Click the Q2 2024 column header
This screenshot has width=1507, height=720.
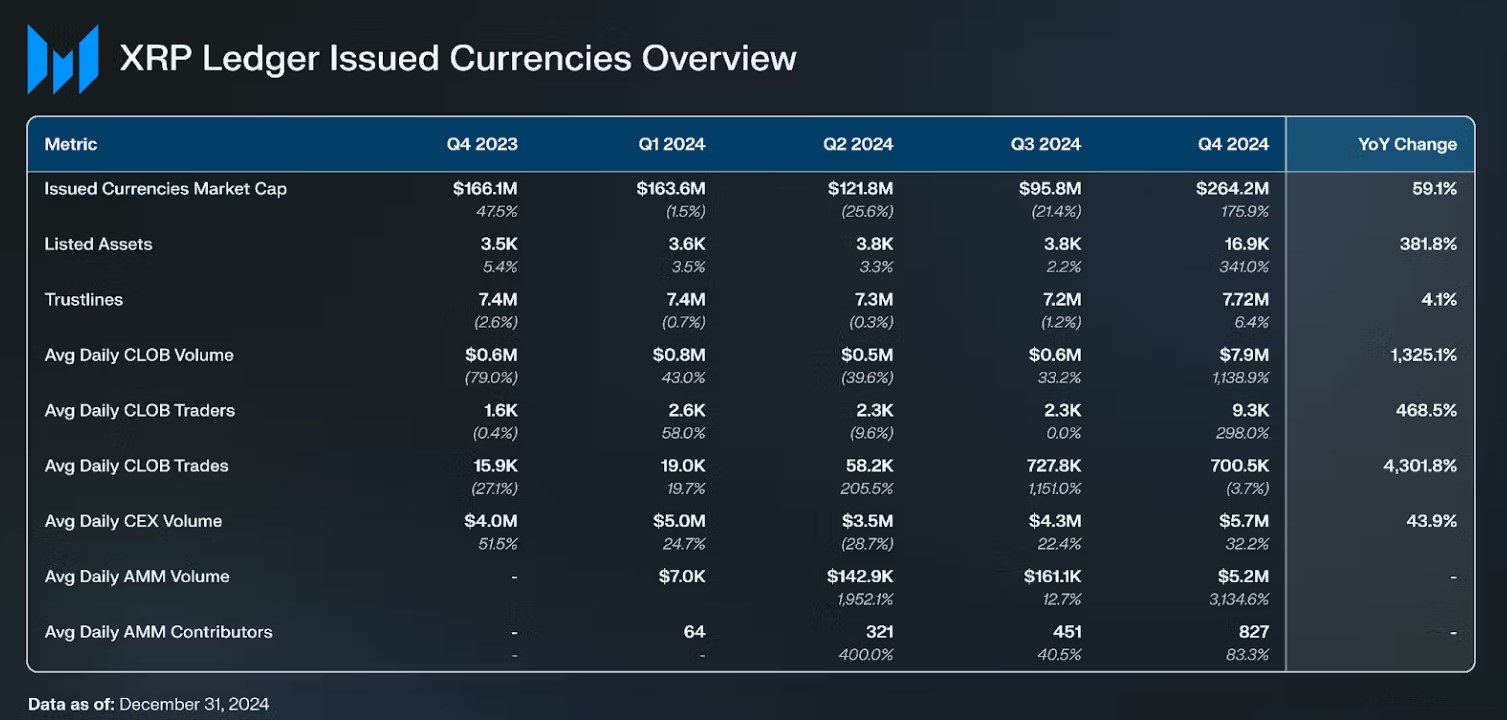click(858, 144)
